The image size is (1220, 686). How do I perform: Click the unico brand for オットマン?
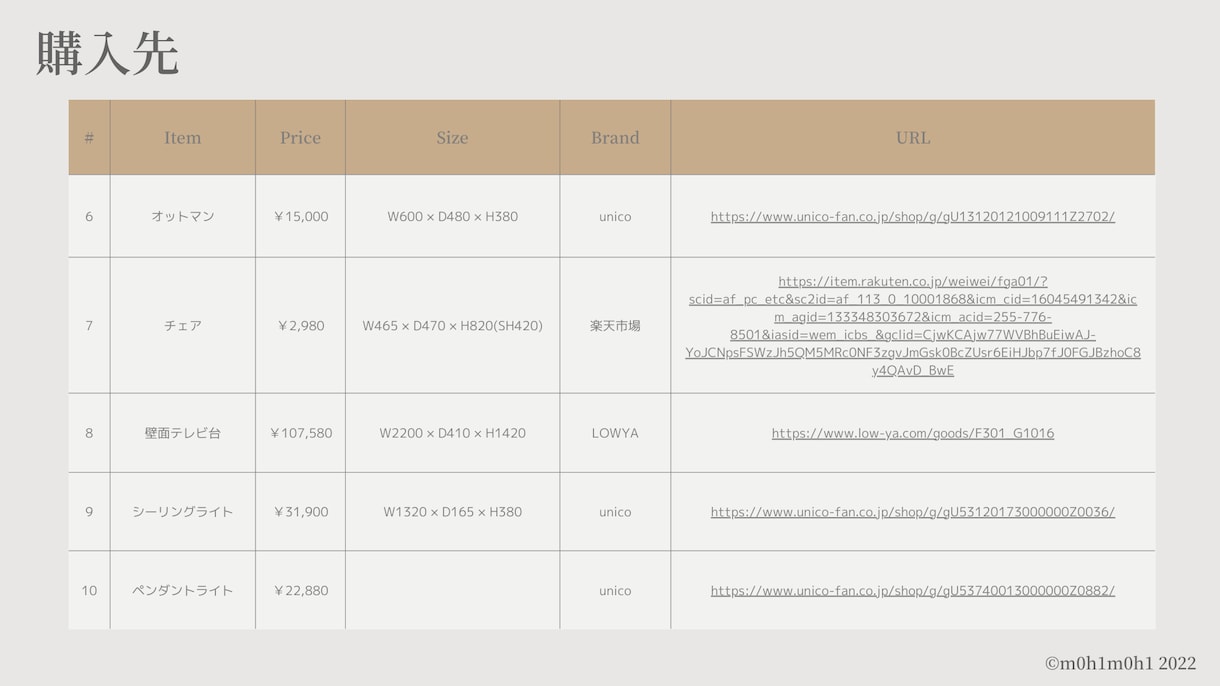pos(615,216)
